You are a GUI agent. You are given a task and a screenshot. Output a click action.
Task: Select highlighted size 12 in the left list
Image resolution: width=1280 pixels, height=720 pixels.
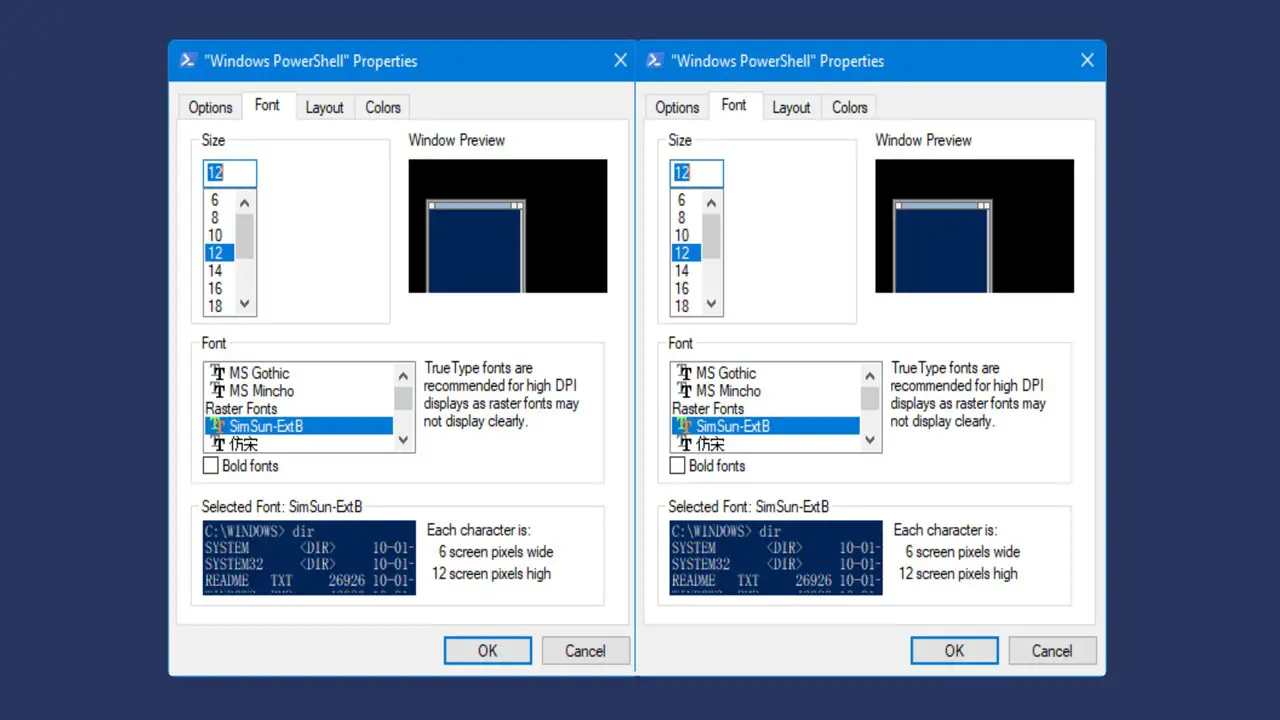pyautogui.click(x=219, y=253)
